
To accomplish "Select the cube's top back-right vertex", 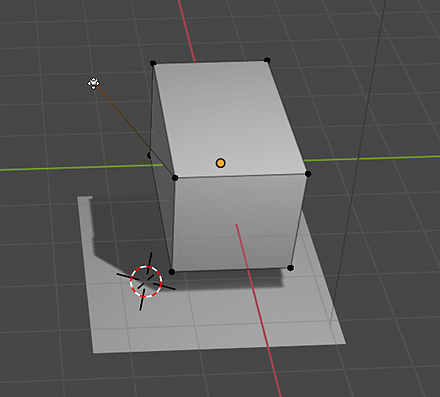I will click(267, 60).
